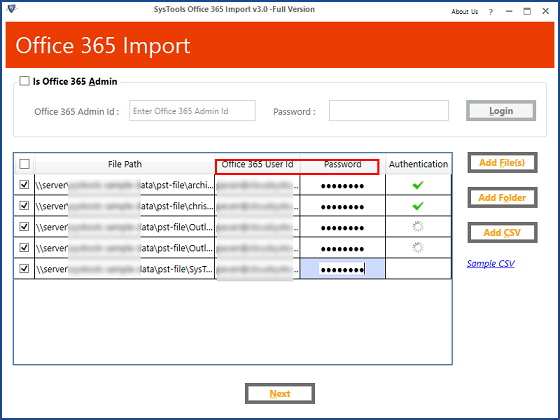Uncheck the fourth row Outl... checkbox
The width and height of the screenshot is (560, 420).
point(24,248)
